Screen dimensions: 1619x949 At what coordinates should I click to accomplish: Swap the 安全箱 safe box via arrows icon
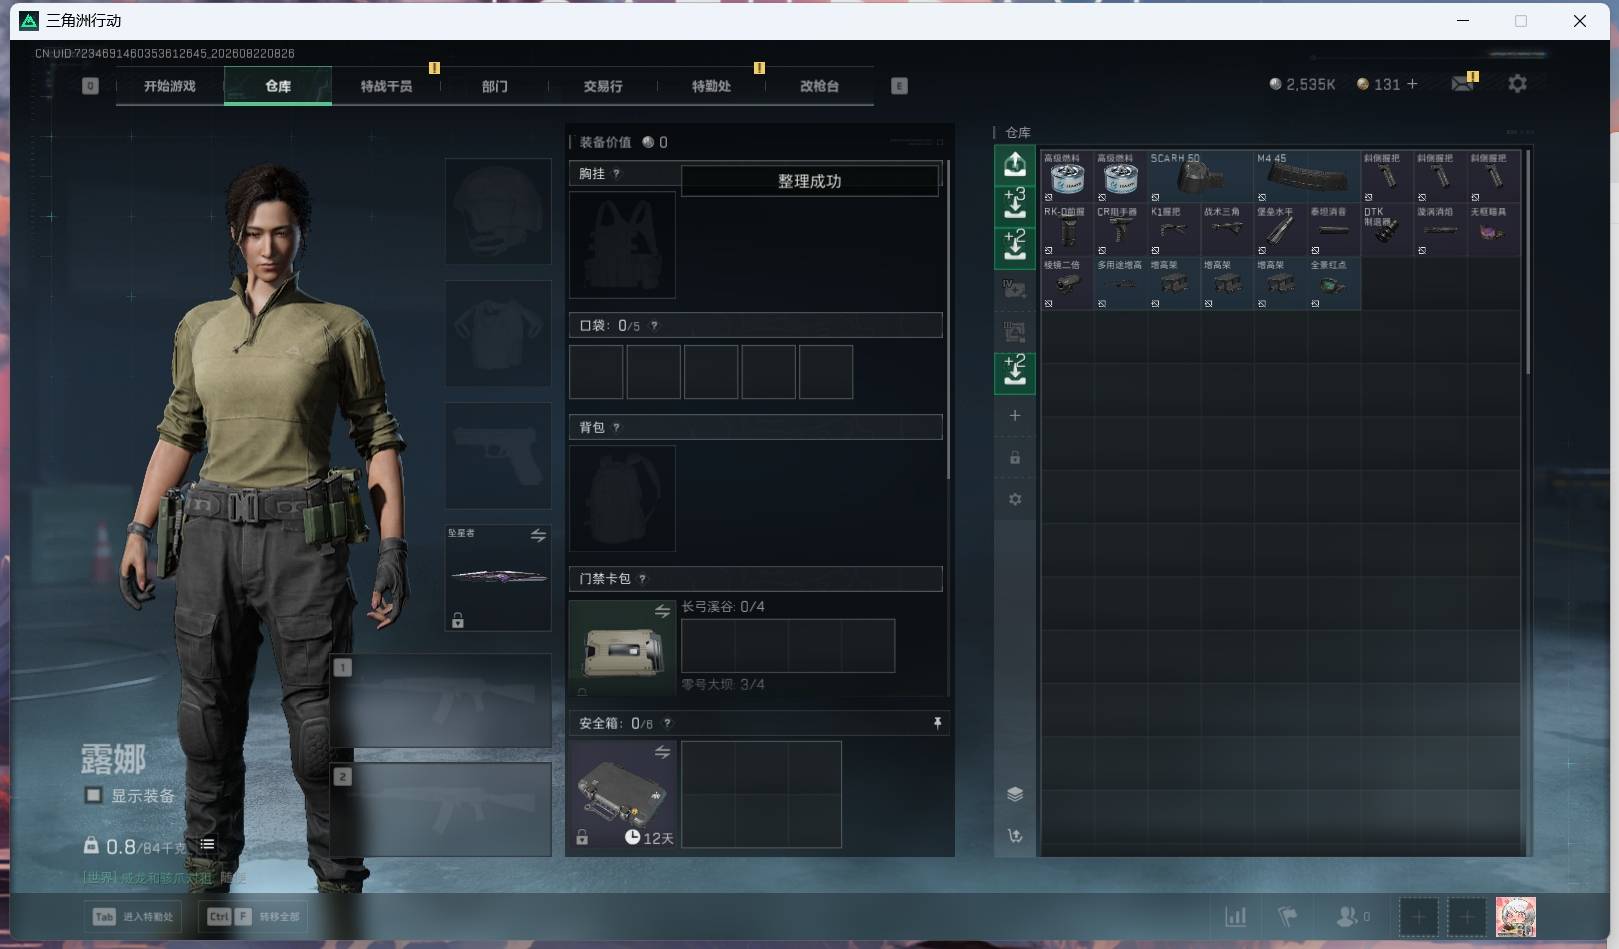(662, 752)
